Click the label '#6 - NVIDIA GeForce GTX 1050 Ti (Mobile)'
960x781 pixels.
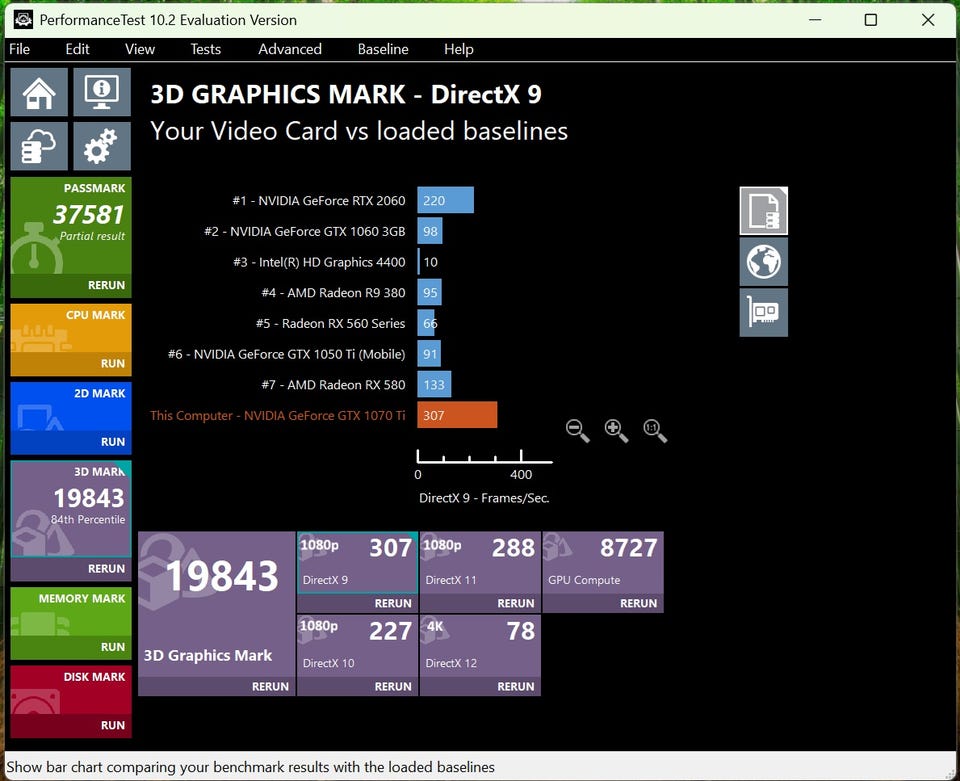point(287,354)
